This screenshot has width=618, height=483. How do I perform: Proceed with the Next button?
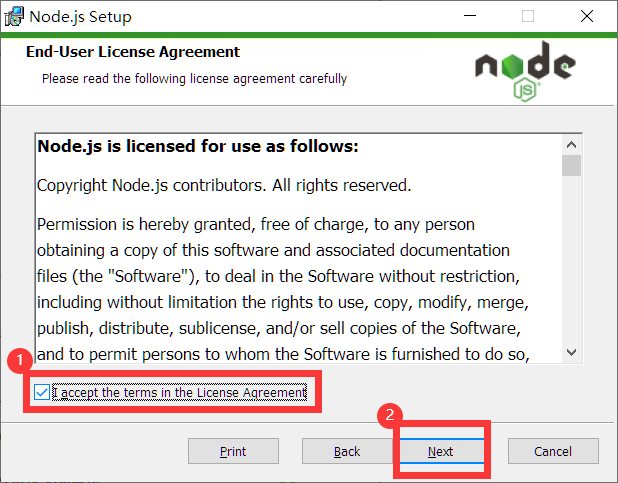pyautogui.click(x=441, y=451)
